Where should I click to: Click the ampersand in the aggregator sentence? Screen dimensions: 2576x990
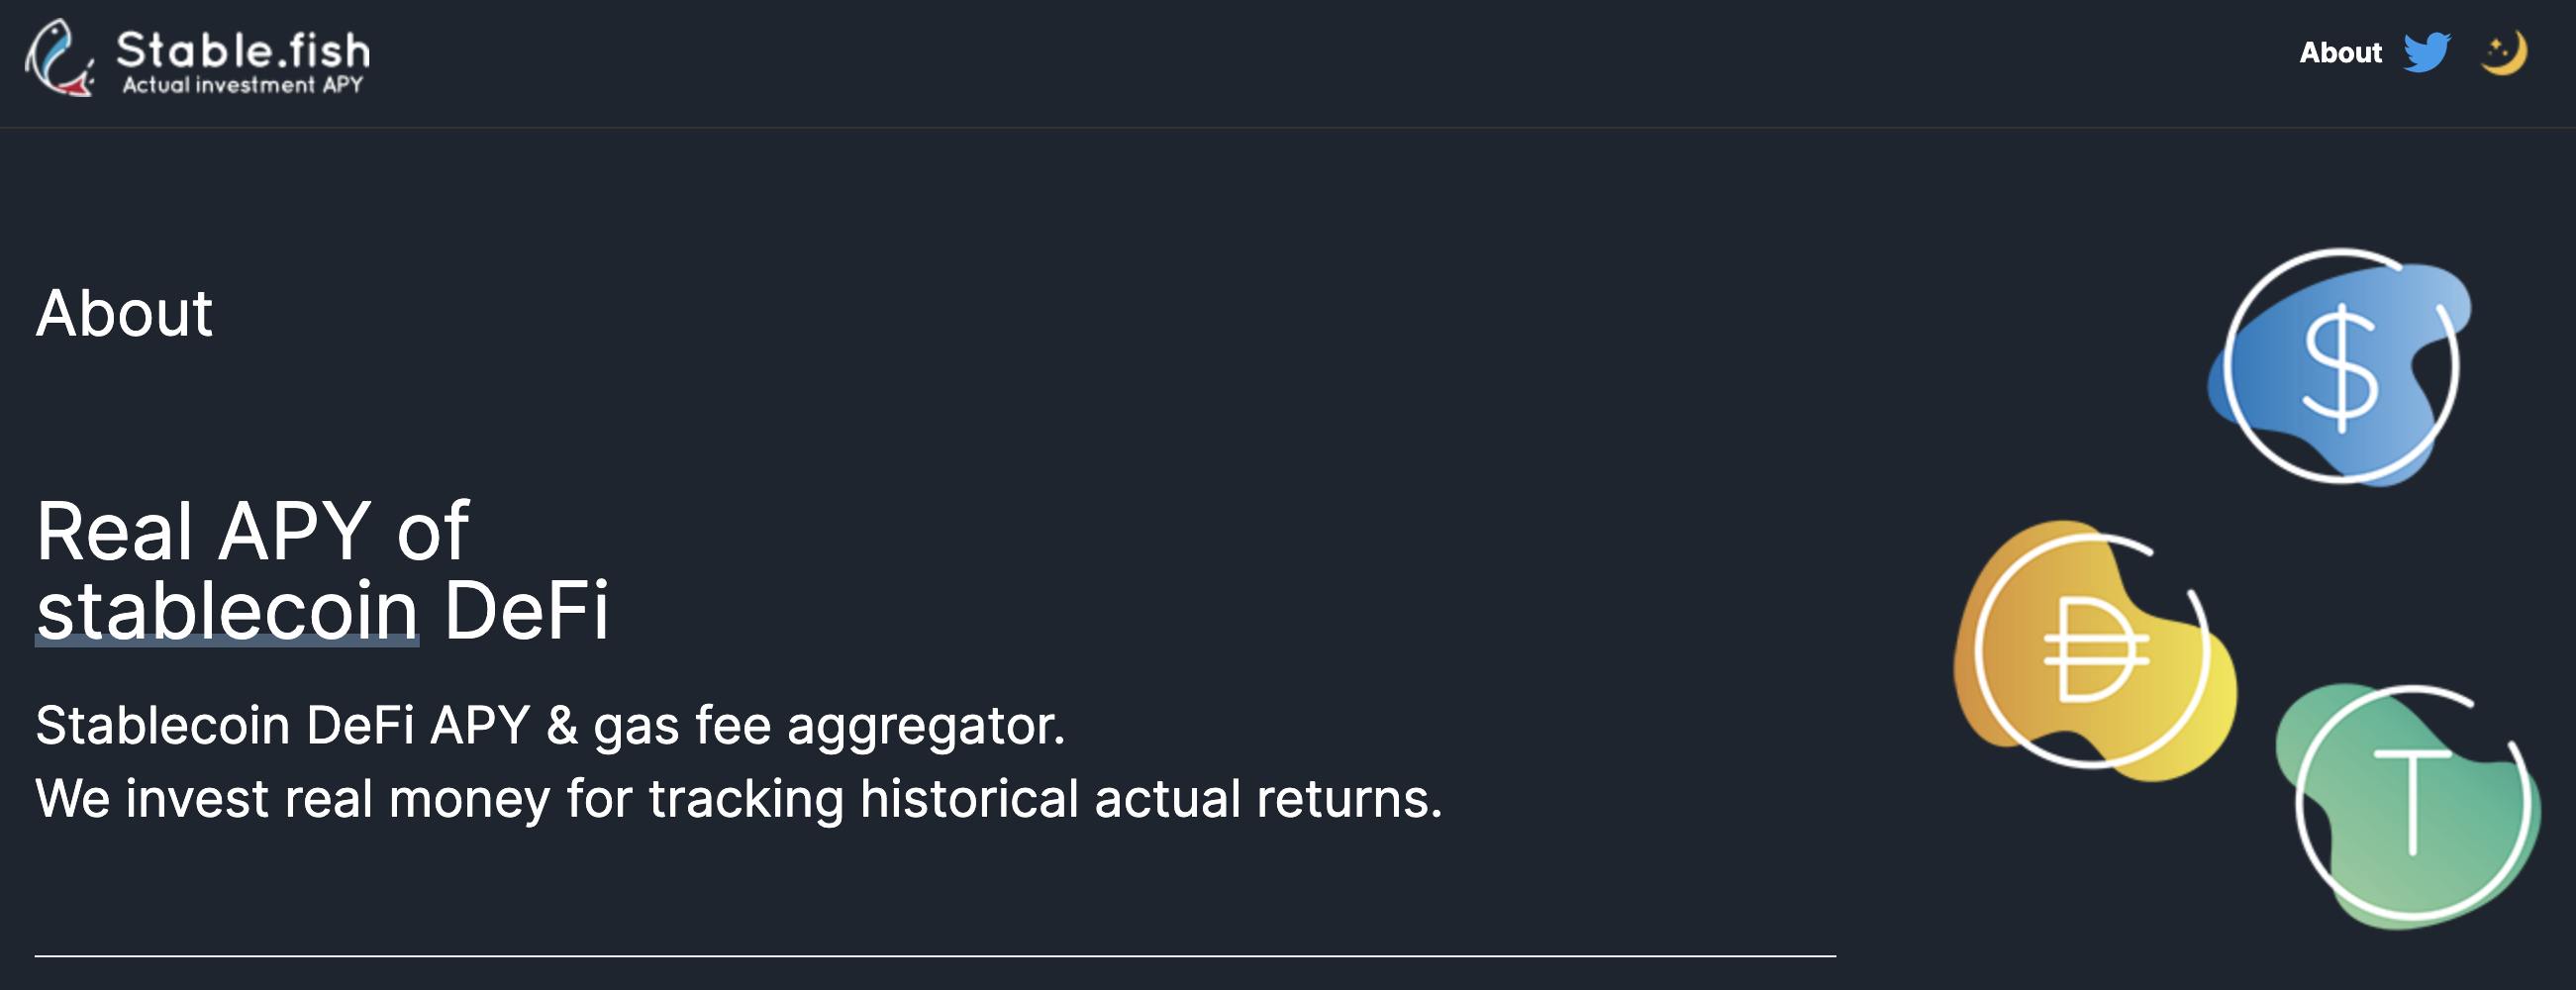562,725
